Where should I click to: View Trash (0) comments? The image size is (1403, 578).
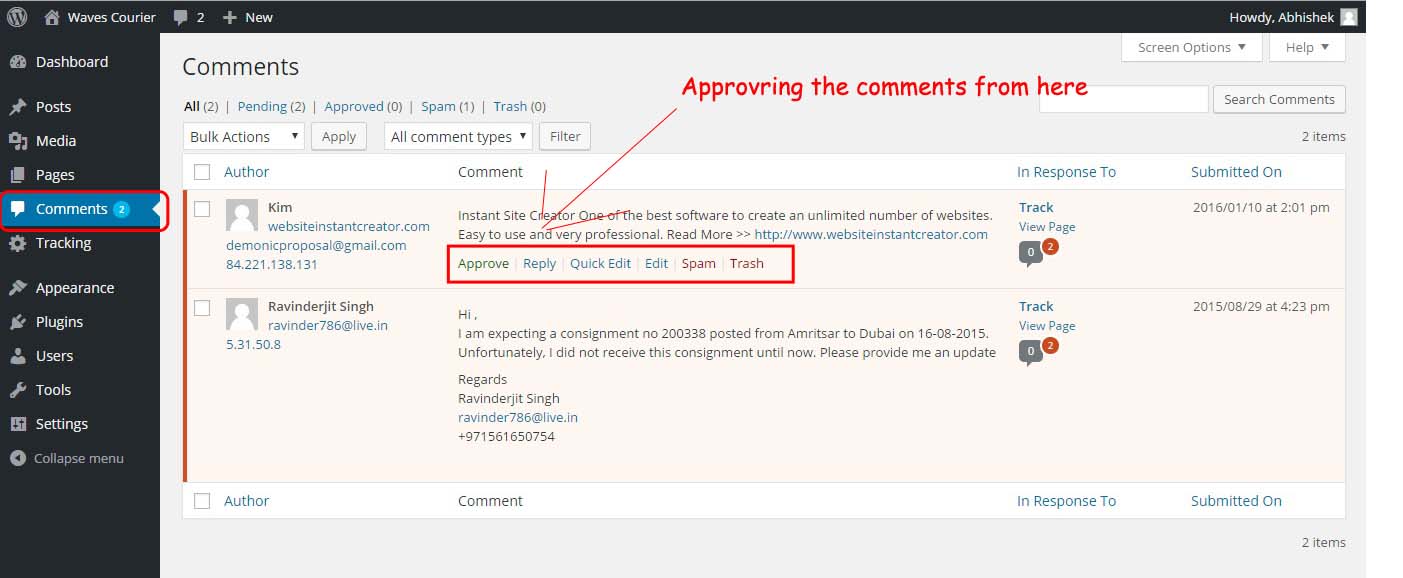(x=520, y=106)
